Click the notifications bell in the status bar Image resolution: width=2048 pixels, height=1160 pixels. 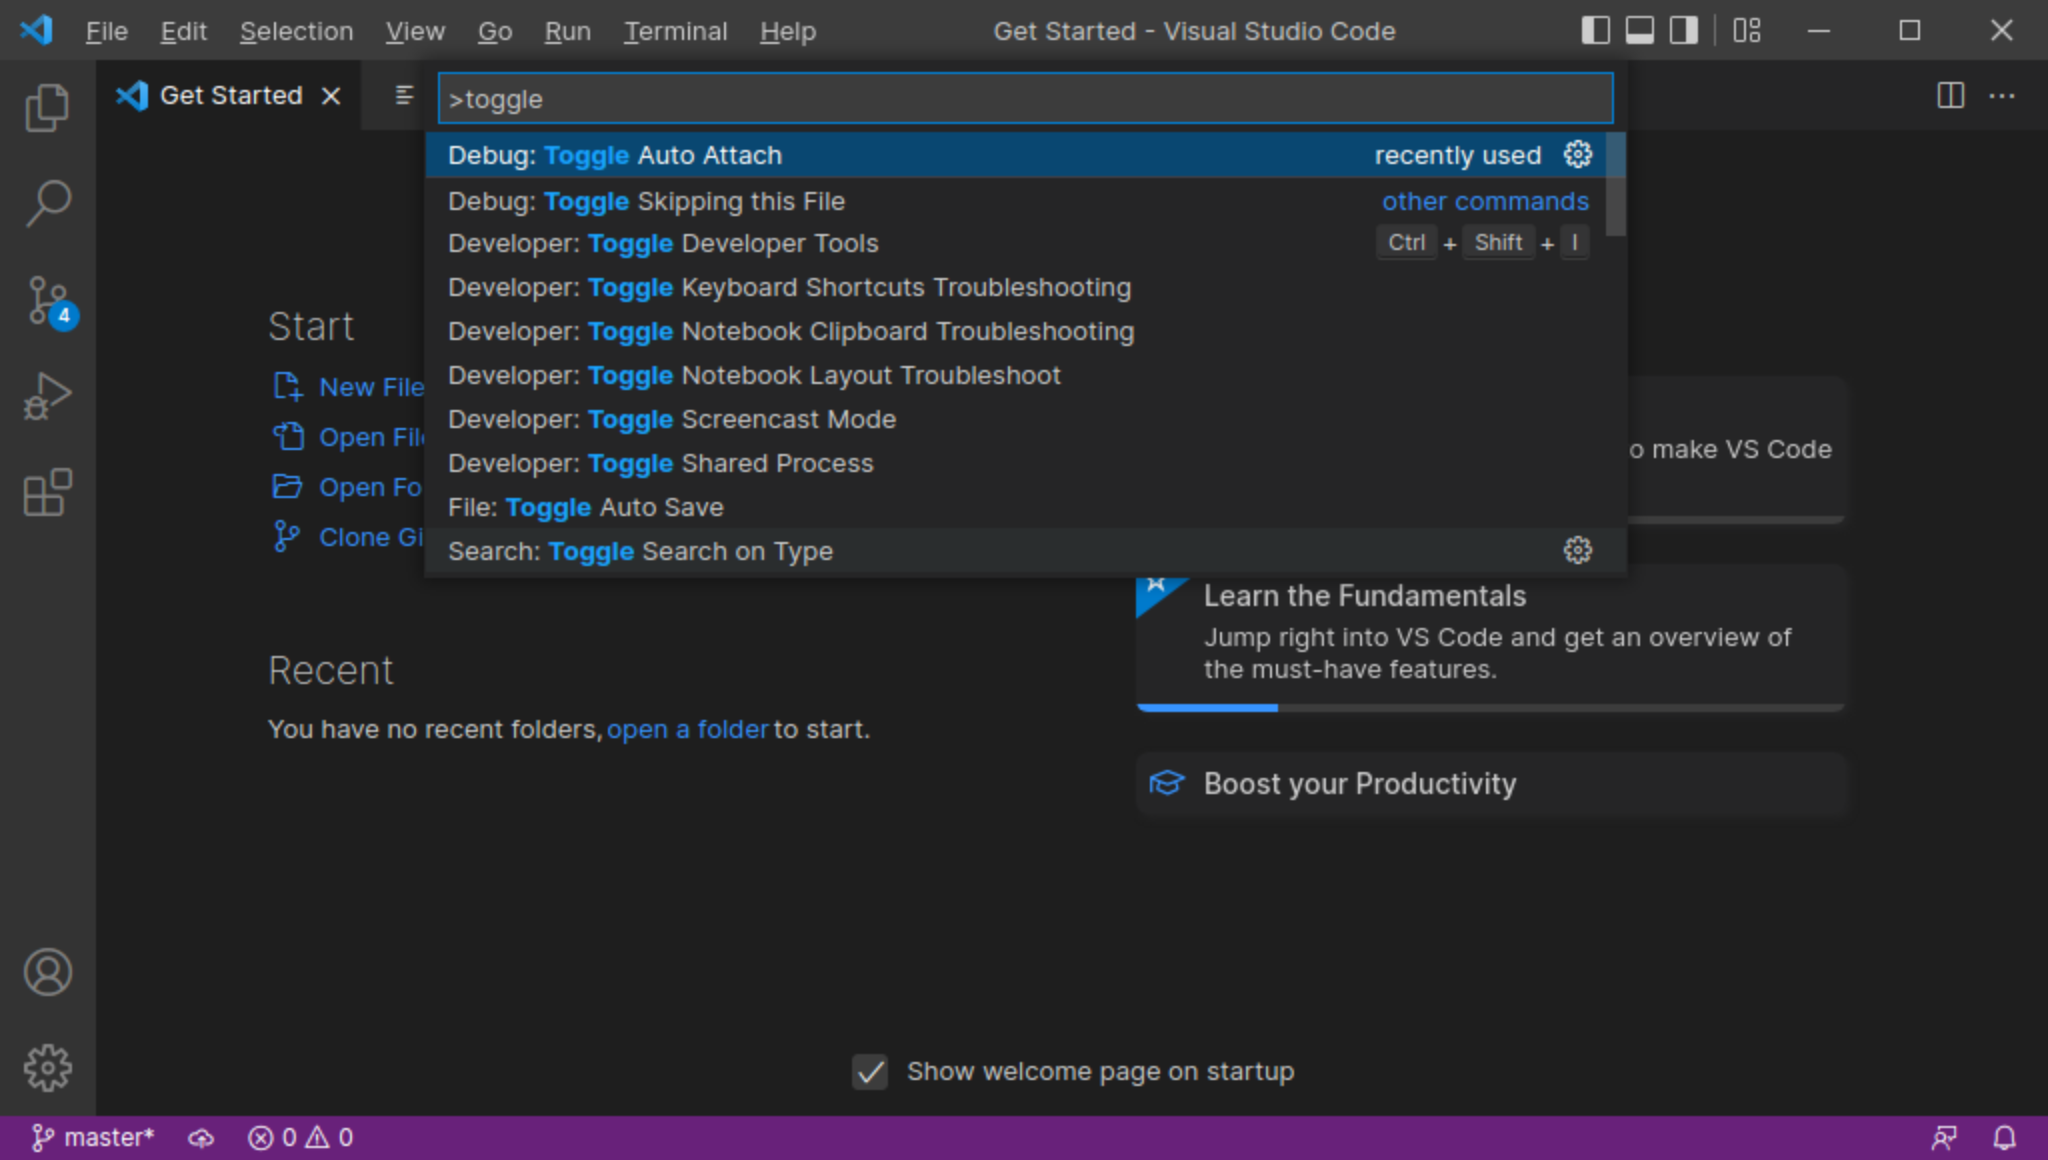2004,1136
